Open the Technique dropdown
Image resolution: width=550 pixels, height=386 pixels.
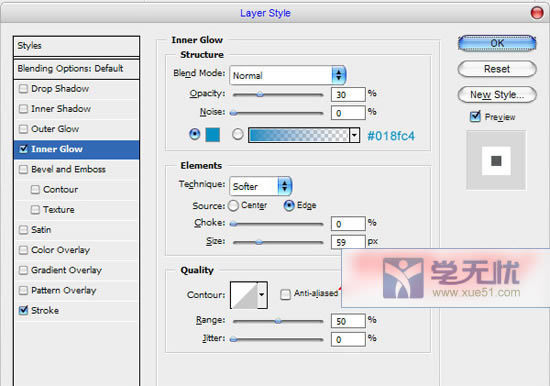261,186
